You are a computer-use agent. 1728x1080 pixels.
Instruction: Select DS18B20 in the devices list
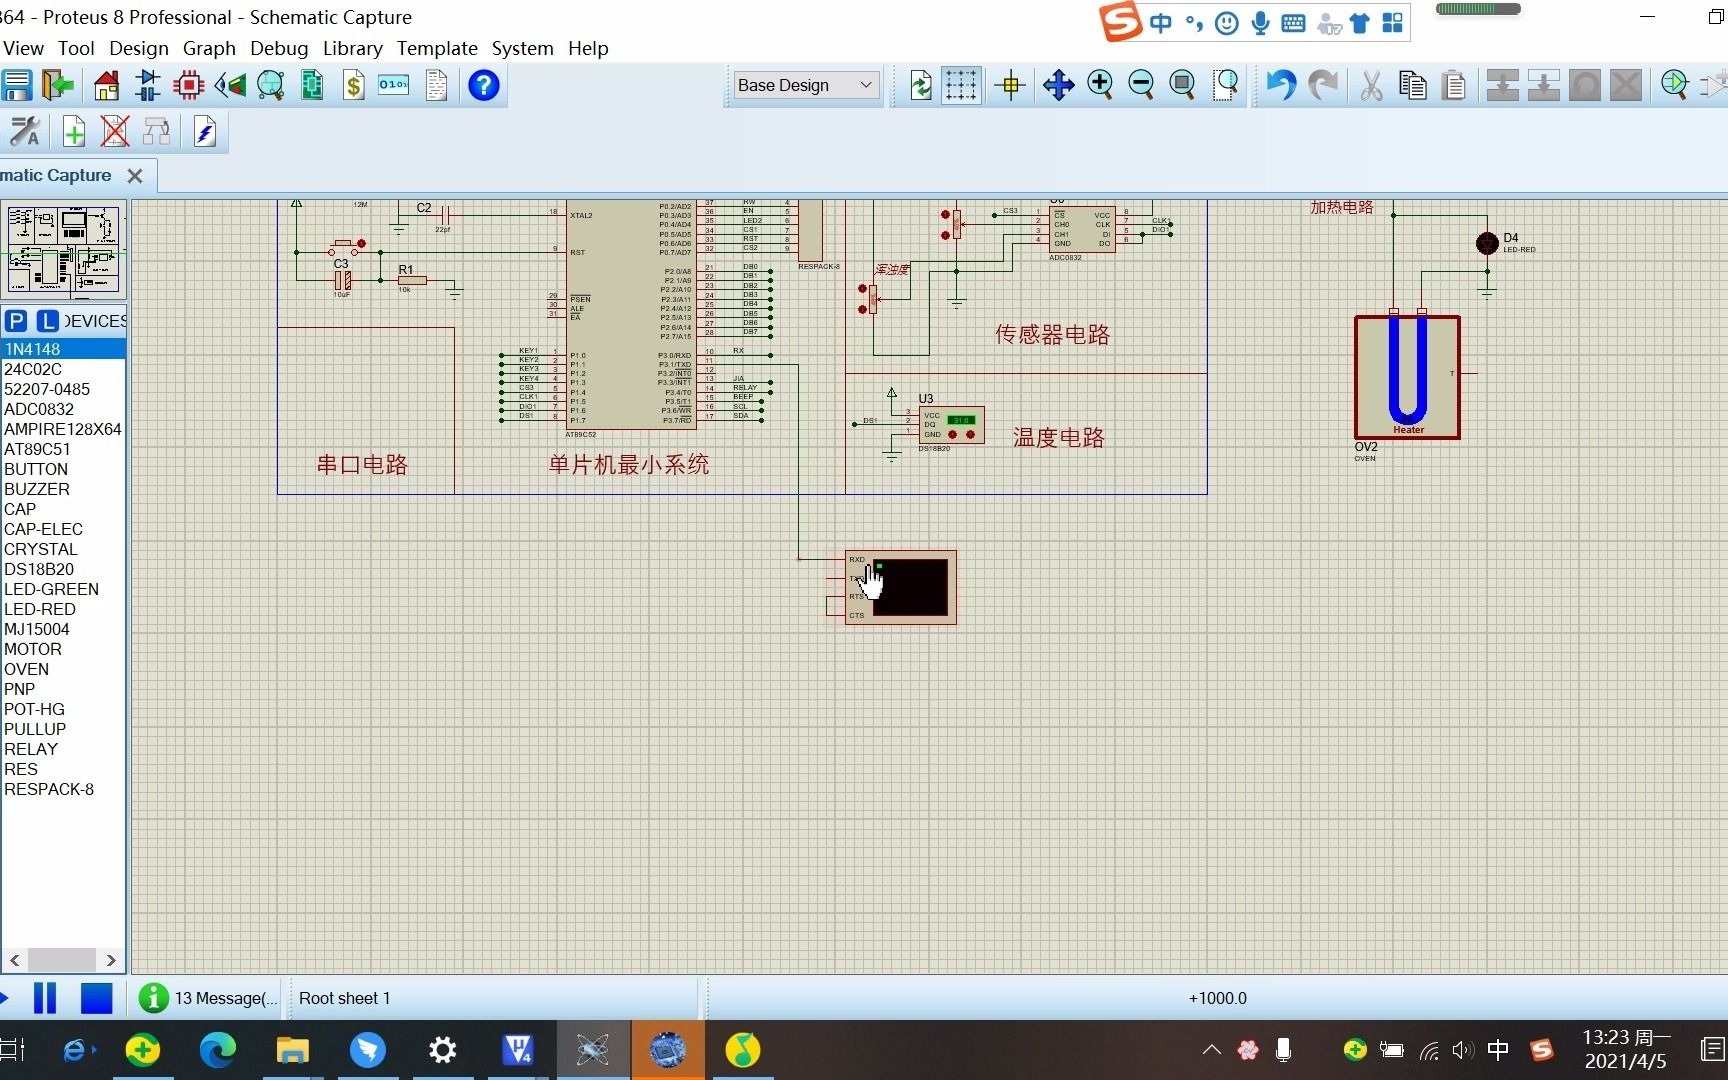point(39,569)
